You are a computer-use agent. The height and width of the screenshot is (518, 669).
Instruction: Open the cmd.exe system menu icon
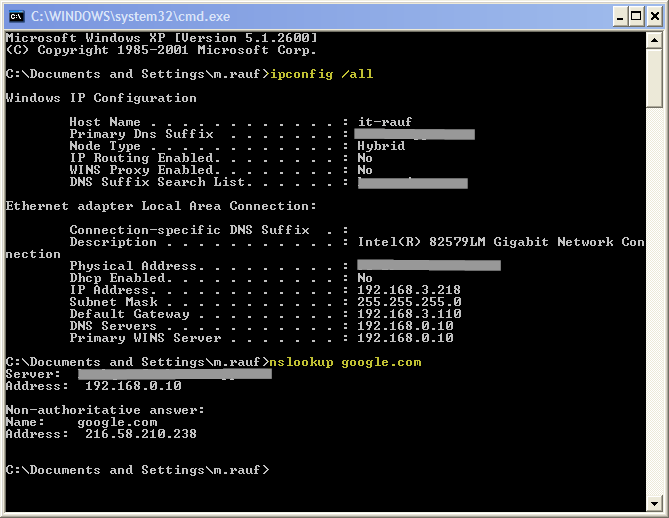(x=17, y=17)
